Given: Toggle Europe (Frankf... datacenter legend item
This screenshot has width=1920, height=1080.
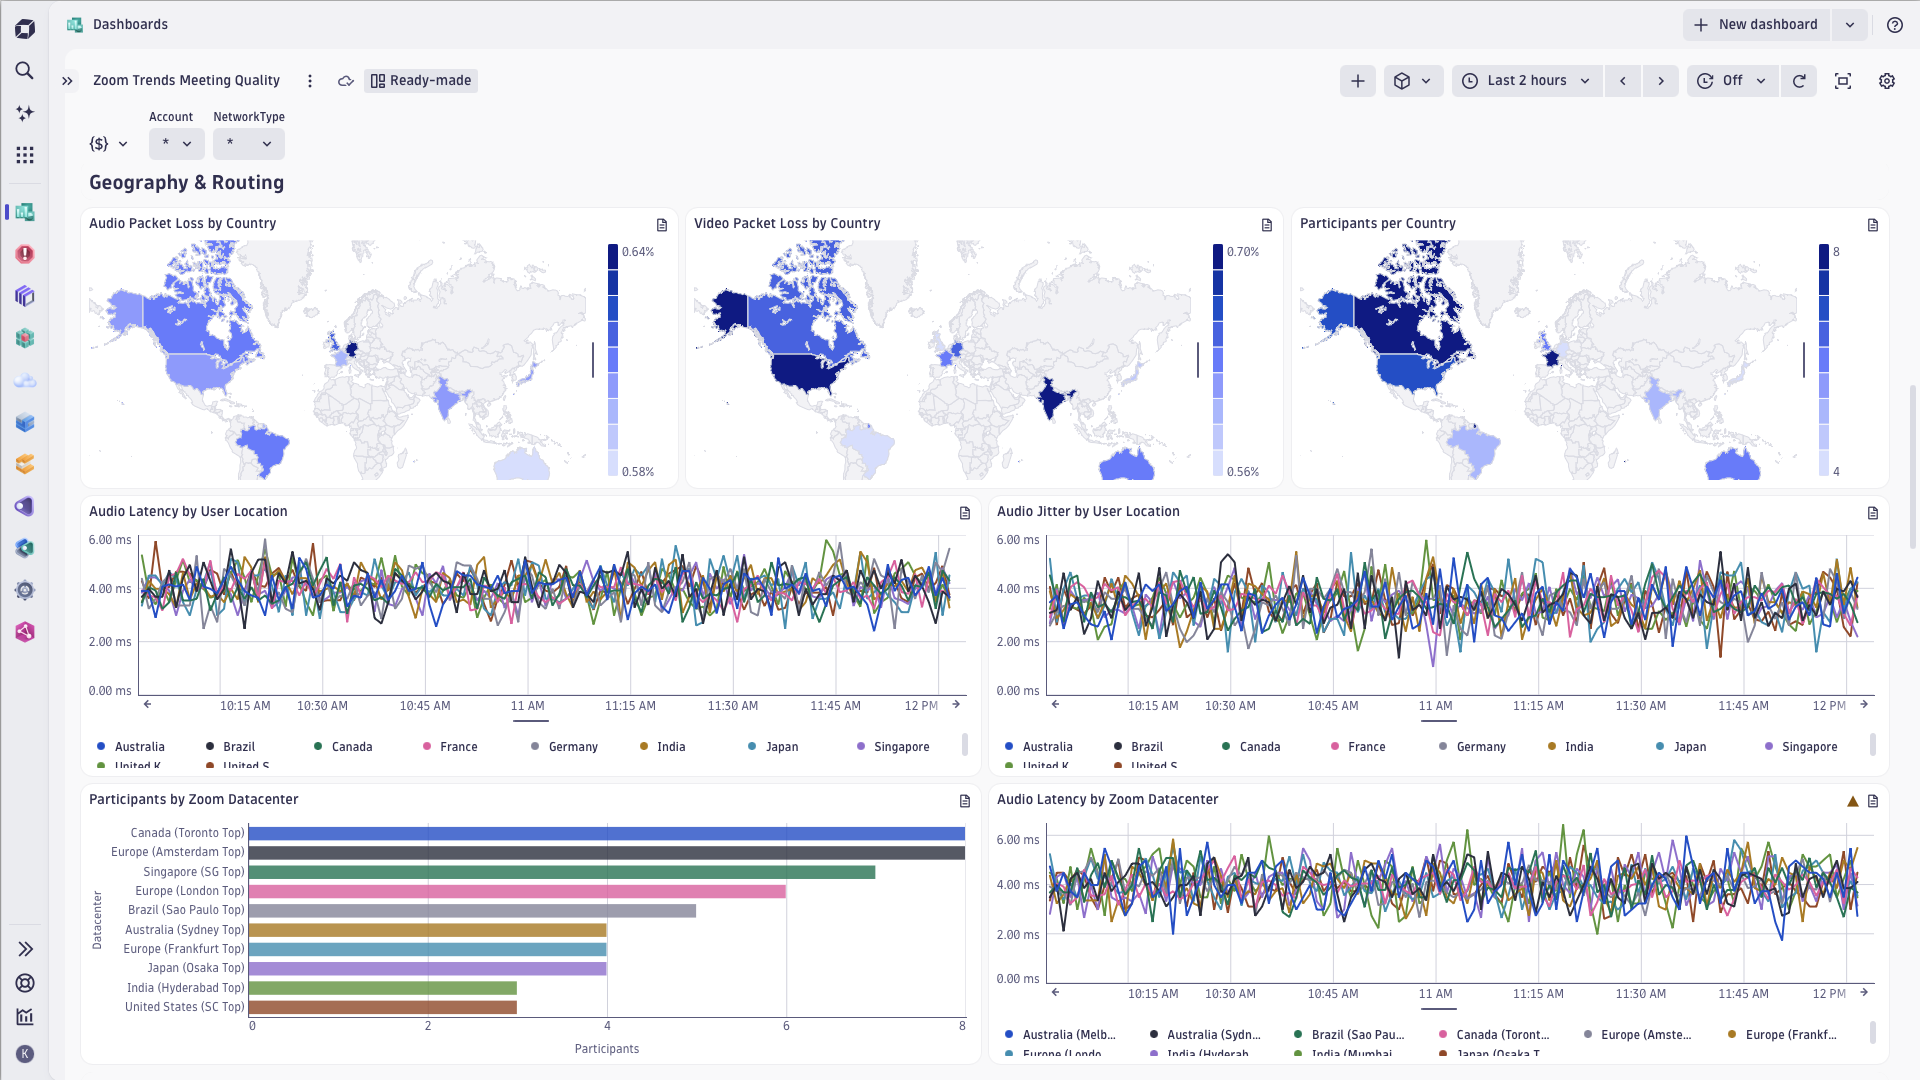Looking at the screenshot, I should pos(1783,1035).
